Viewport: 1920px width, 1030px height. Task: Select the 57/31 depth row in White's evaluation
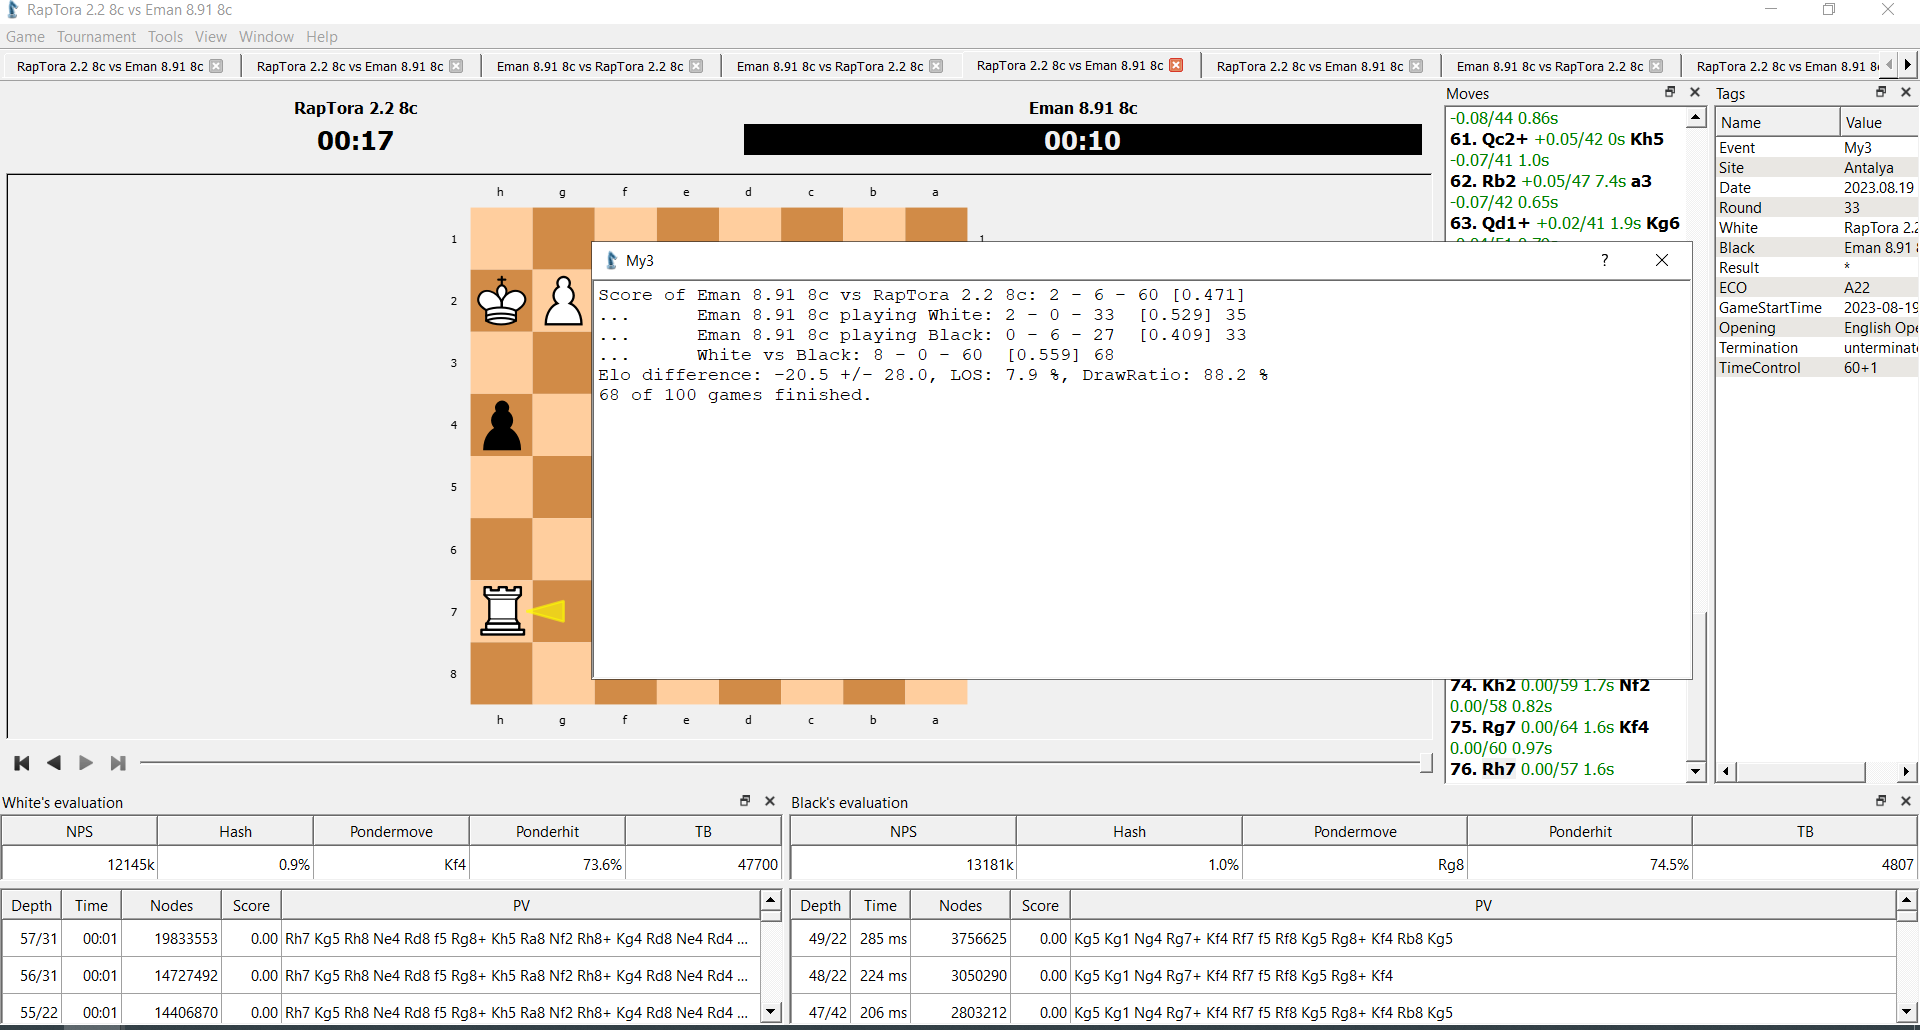coord(381,939)
